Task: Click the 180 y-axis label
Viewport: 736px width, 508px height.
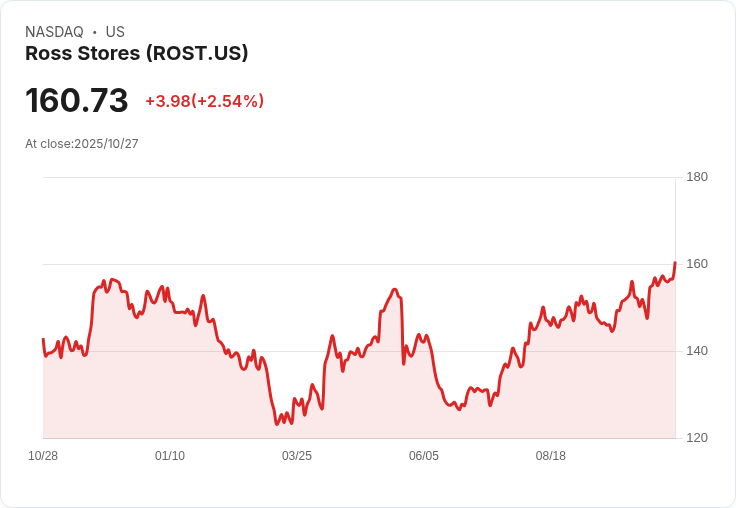Action: 697,177
